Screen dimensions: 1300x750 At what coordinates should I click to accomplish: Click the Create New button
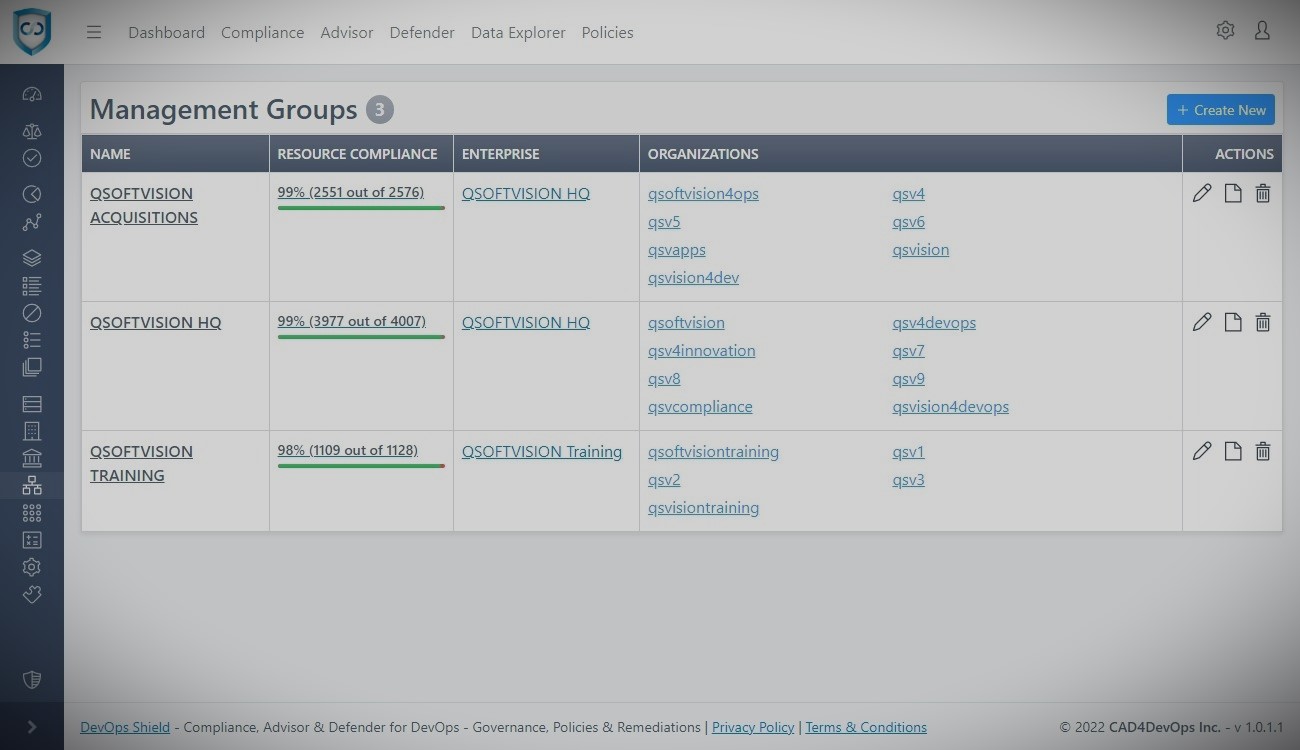coord(1220,110)
